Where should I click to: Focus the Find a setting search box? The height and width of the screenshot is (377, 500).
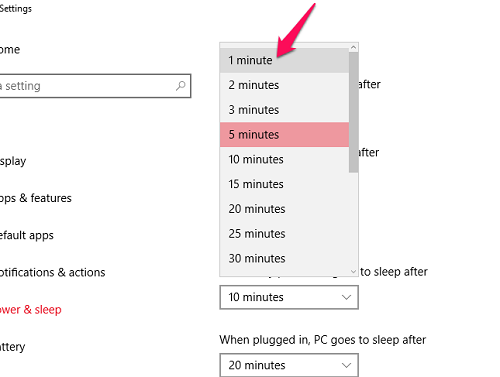[94, 86]
